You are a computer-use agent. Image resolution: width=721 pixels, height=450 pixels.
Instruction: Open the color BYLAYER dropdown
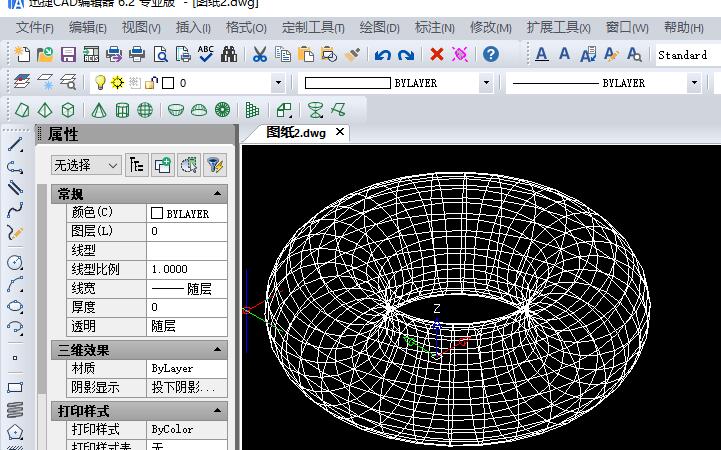[486, 83]
